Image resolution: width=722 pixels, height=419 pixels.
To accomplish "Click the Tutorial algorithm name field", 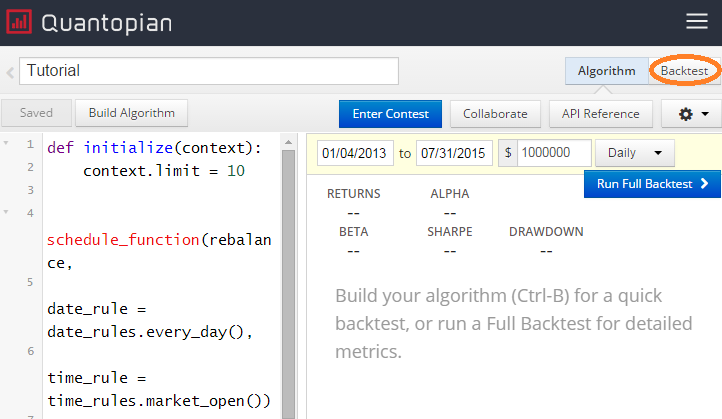I will (208, 71).
